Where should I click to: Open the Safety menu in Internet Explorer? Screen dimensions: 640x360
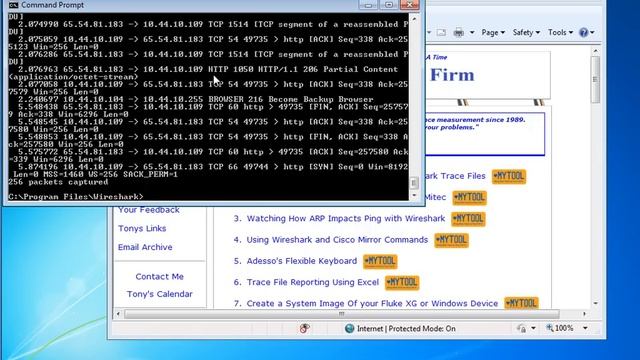coord(526,32)
